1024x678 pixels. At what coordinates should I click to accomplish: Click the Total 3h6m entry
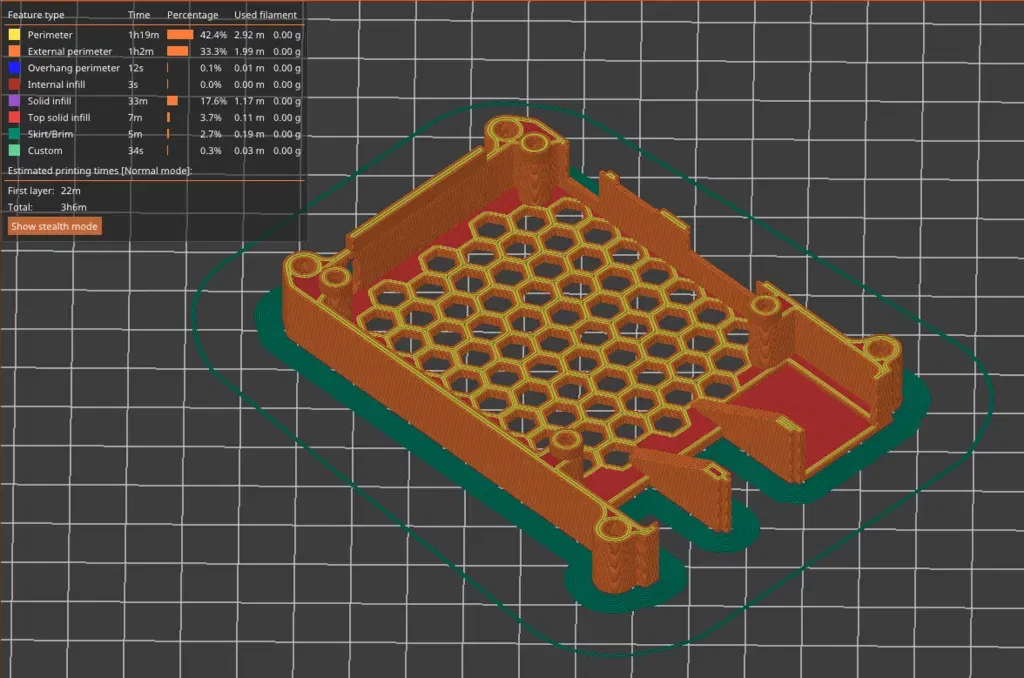47,207
